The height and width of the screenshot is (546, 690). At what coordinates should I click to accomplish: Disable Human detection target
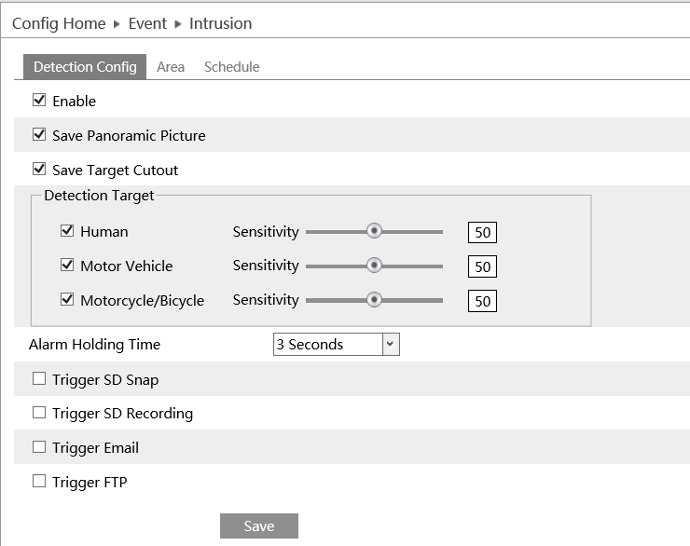point(68,231)
